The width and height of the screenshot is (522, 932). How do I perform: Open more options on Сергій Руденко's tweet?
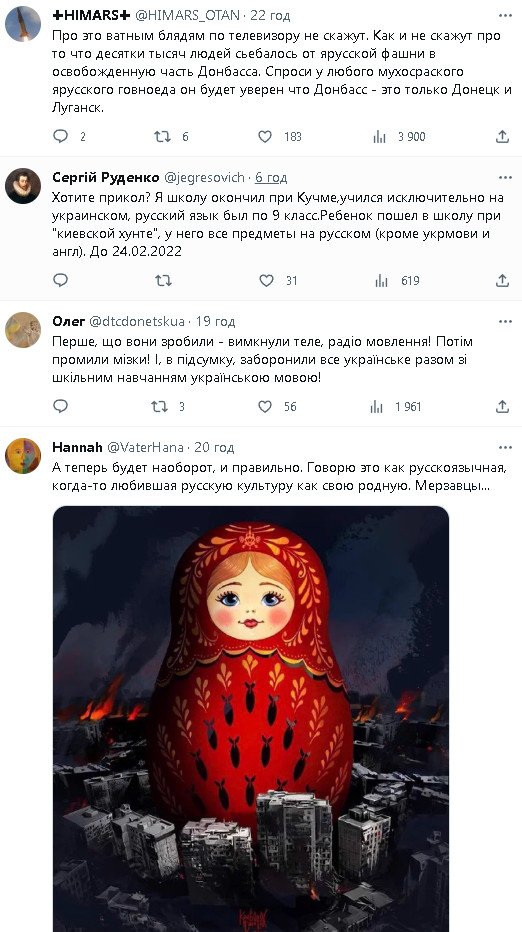pyautogui.click(x=505, y=178)
